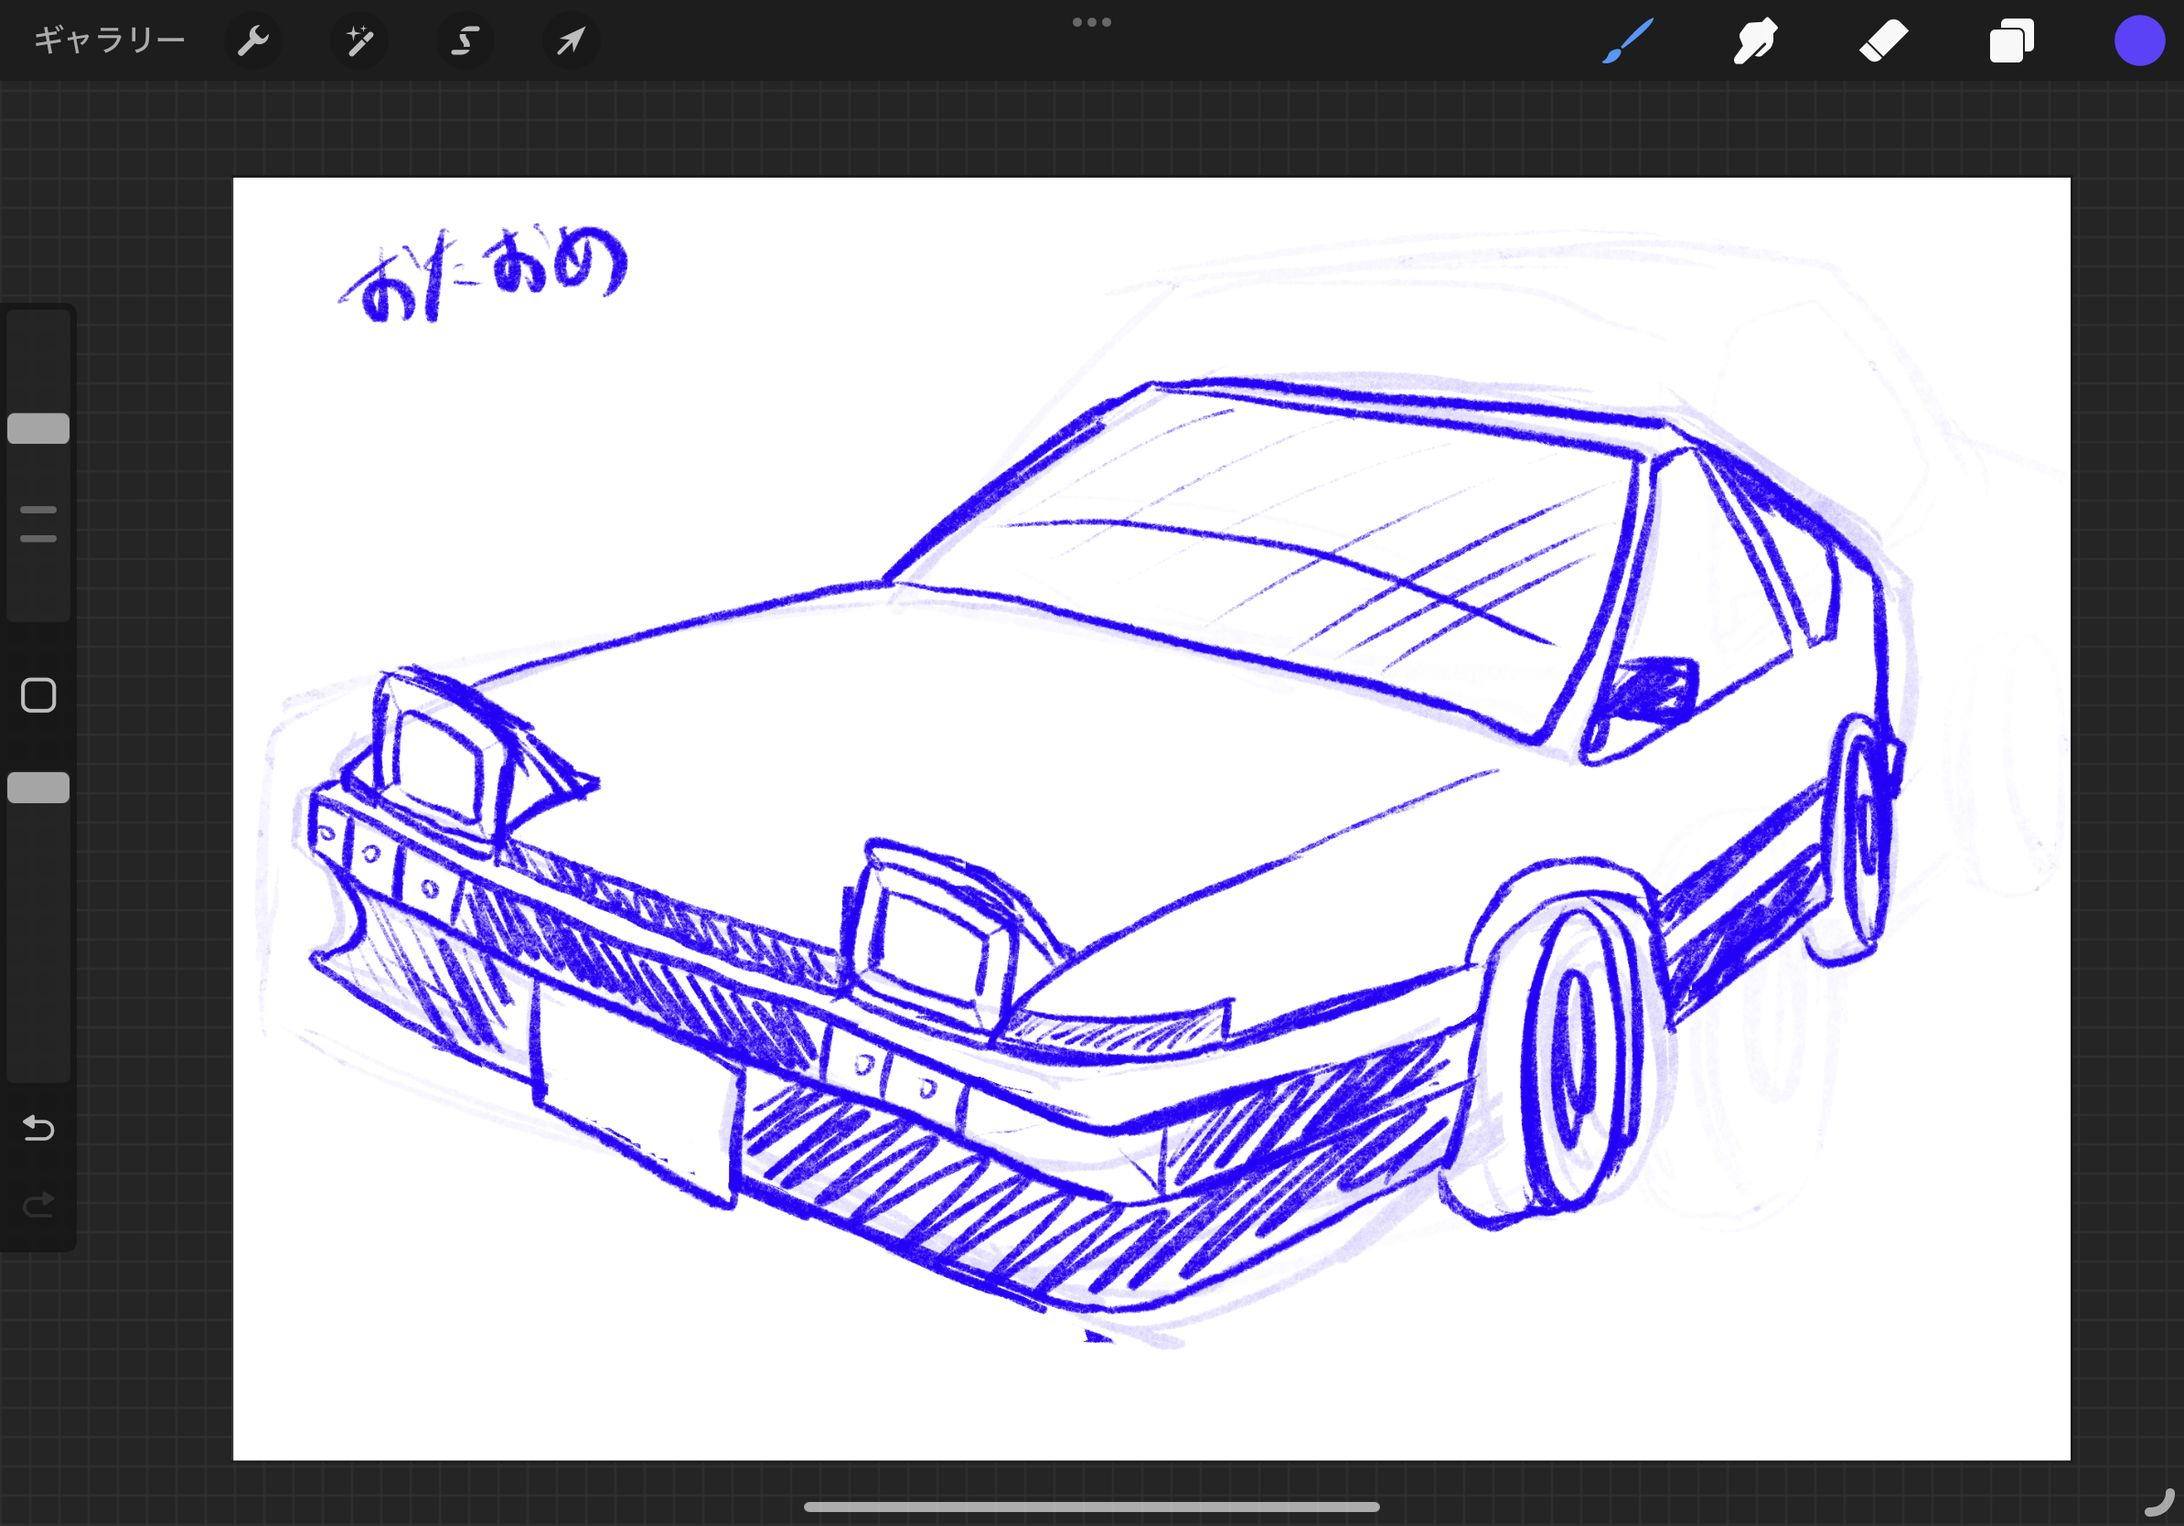Select the Transform arrow tool
Viewport: 2184px width, 1526px height.
[x=571, y=40]
